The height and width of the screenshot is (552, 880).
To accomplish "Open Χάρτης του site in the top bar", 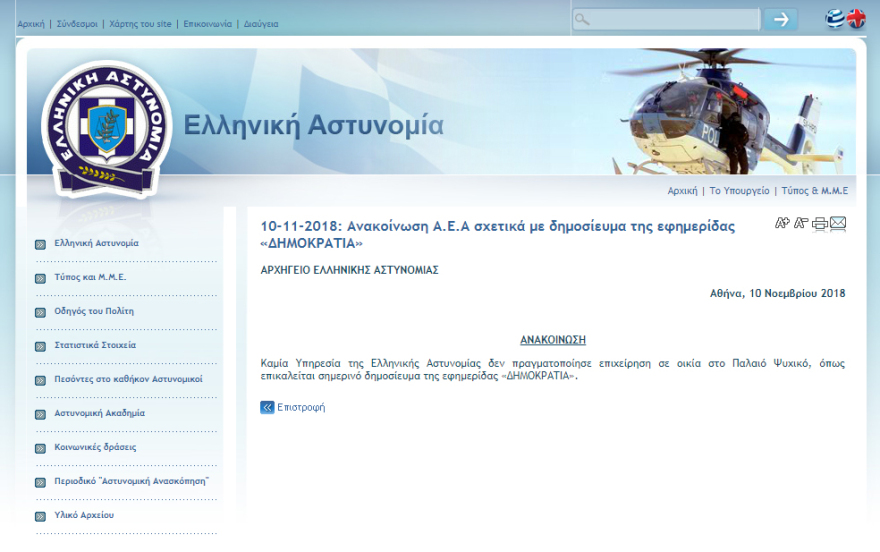I will [x=140, y=24].
